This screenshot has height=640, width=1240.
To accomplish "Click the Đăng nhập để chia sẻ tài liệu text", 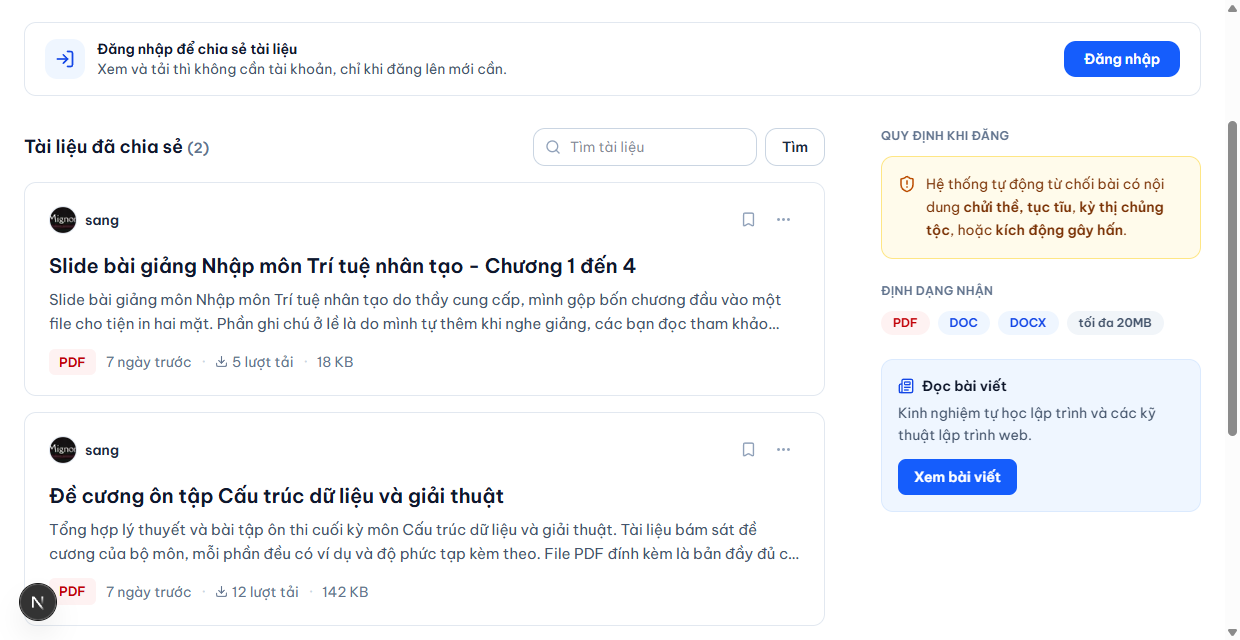I will tap(197, 49).
